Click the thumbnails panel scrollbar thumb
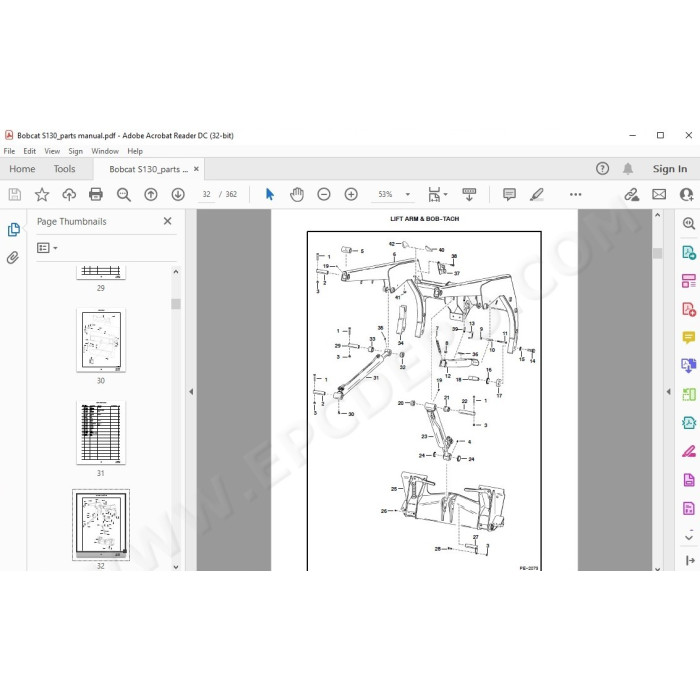This screenshot has height=700, width=700. coord(176,304)
